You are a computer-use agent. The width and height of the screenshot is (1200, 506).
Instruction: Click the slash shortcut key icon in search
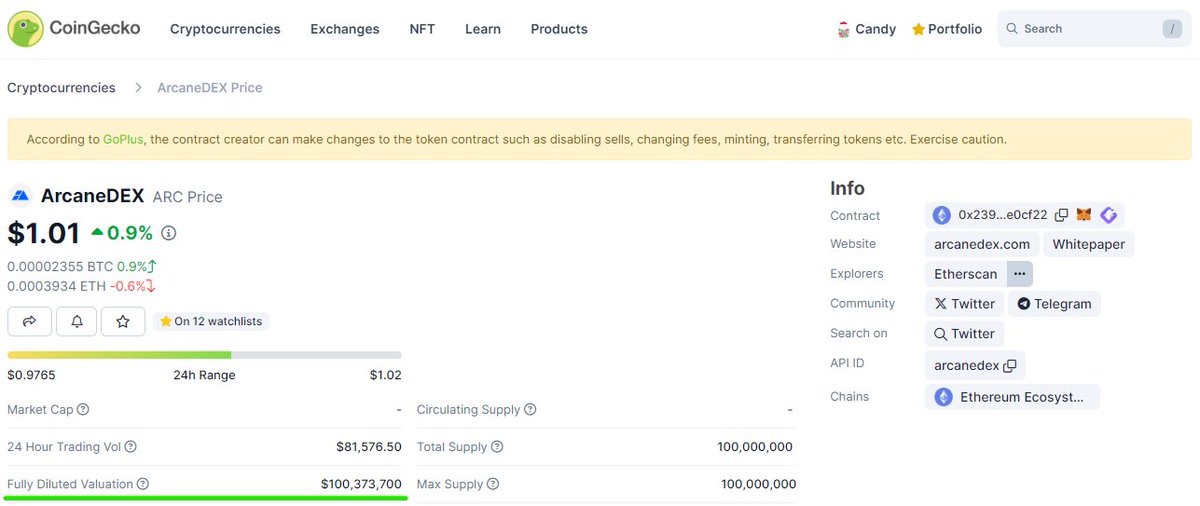[x=1172, y=29]
